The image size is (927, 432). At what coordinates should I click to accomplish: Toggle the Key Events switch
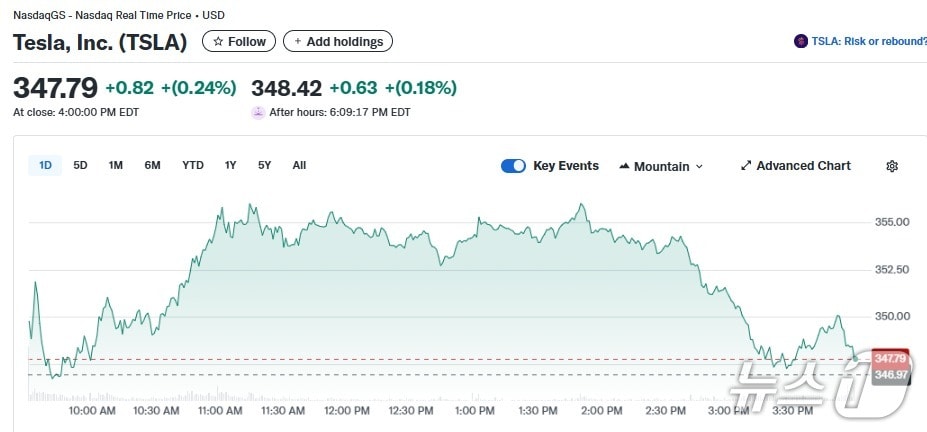(513, 166)
